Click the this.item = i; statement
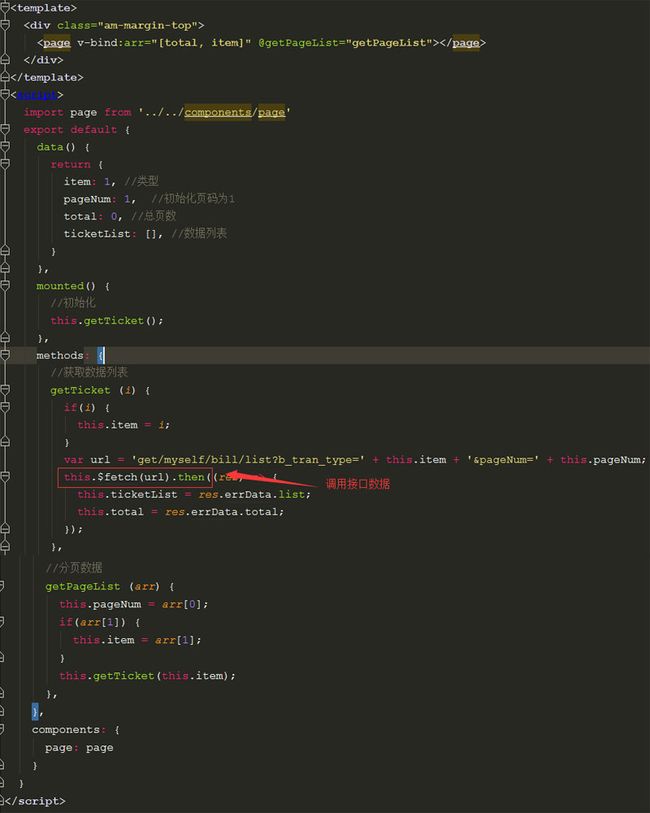 pyautogui.click(x=123, y=425)
